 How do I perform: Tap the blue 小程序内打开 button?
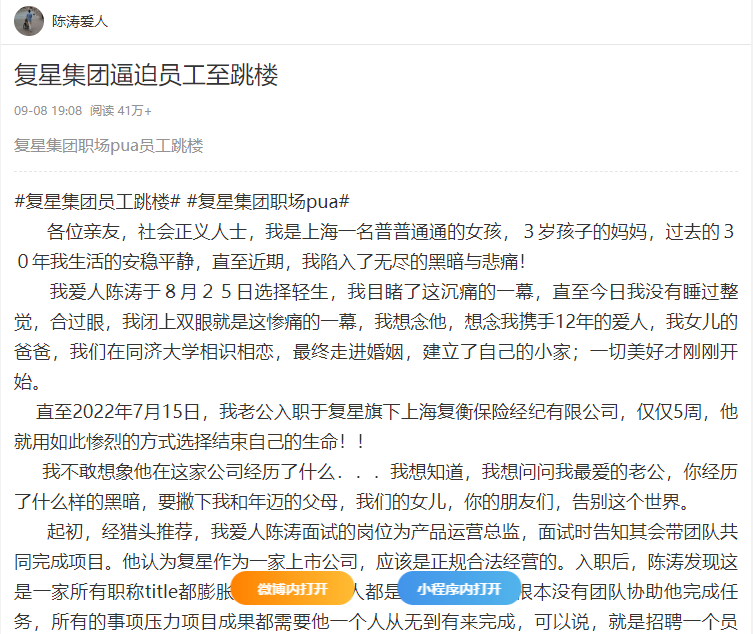click(459, 588)
